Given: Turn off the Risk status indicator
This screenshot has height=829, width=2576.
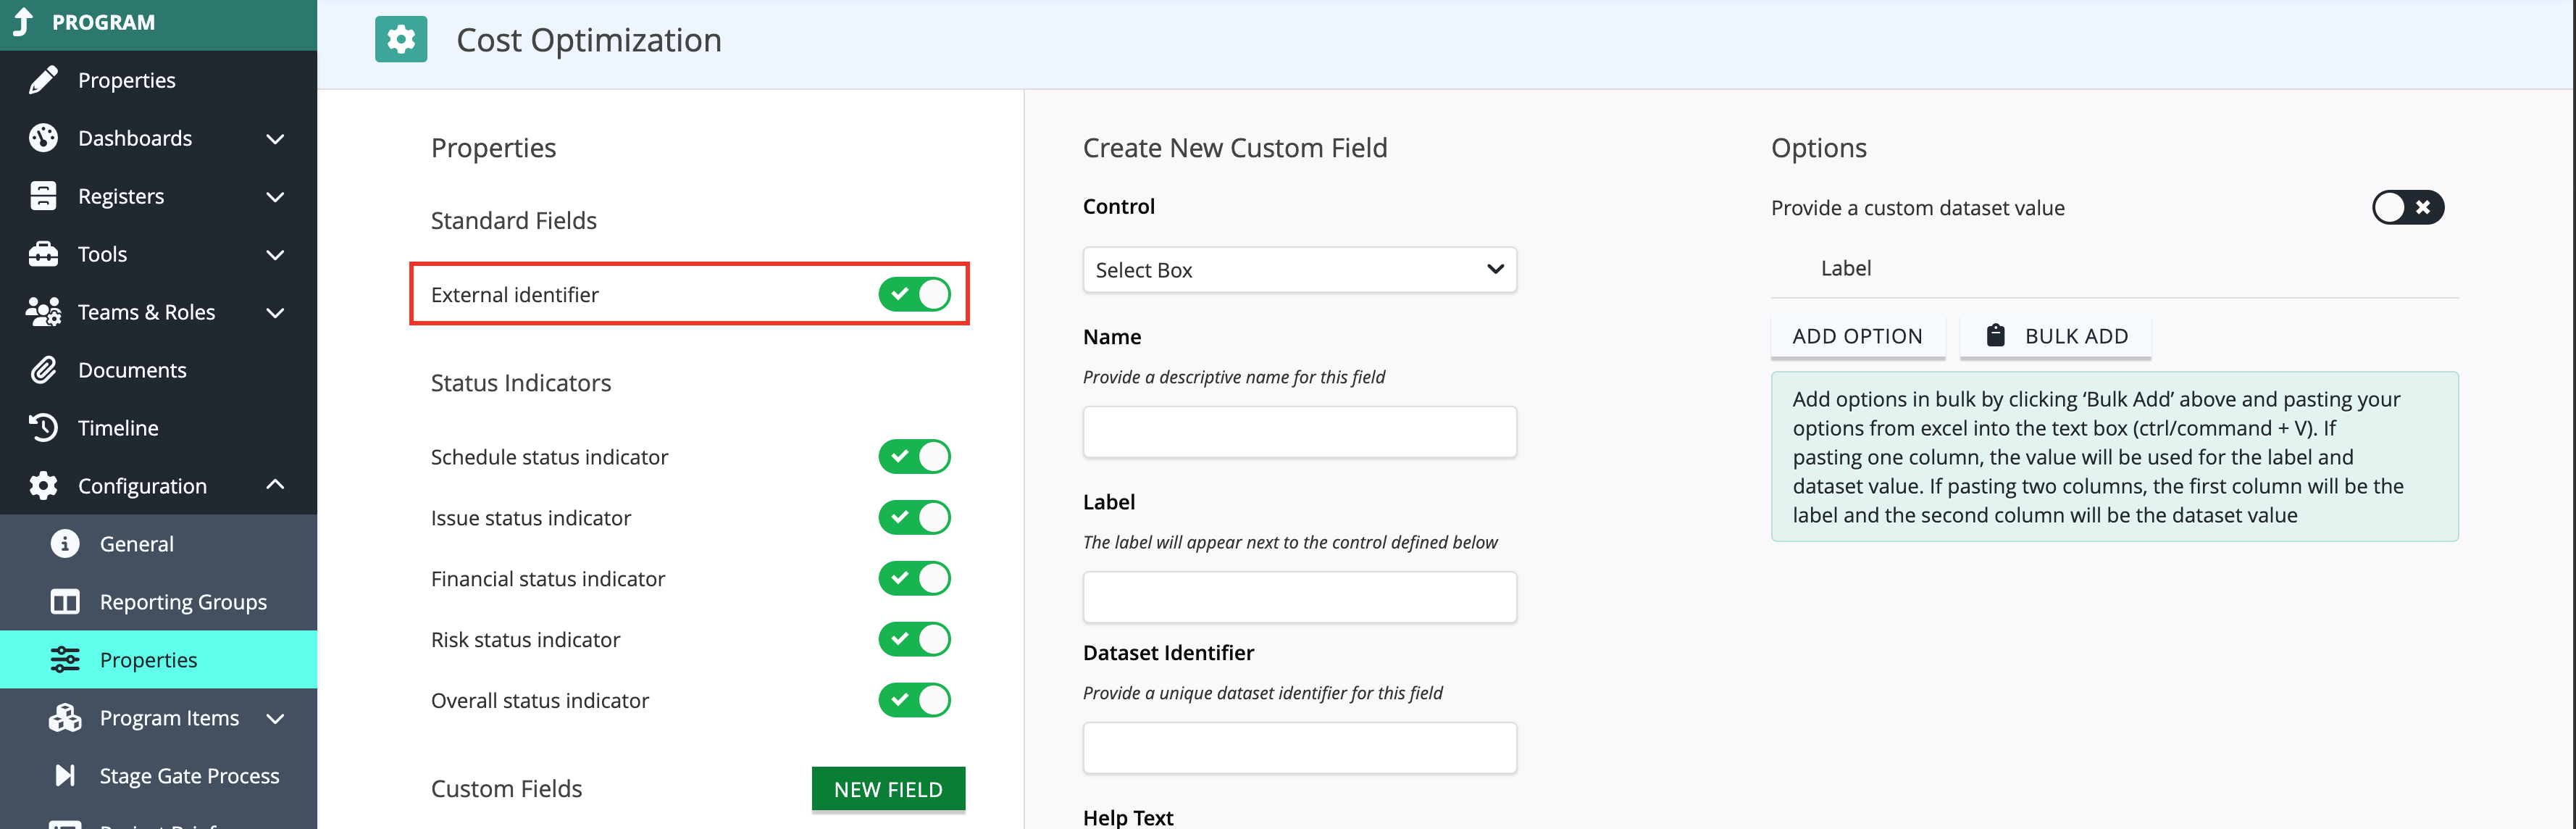Looking at the screenshot, I should tap(914, 640).
